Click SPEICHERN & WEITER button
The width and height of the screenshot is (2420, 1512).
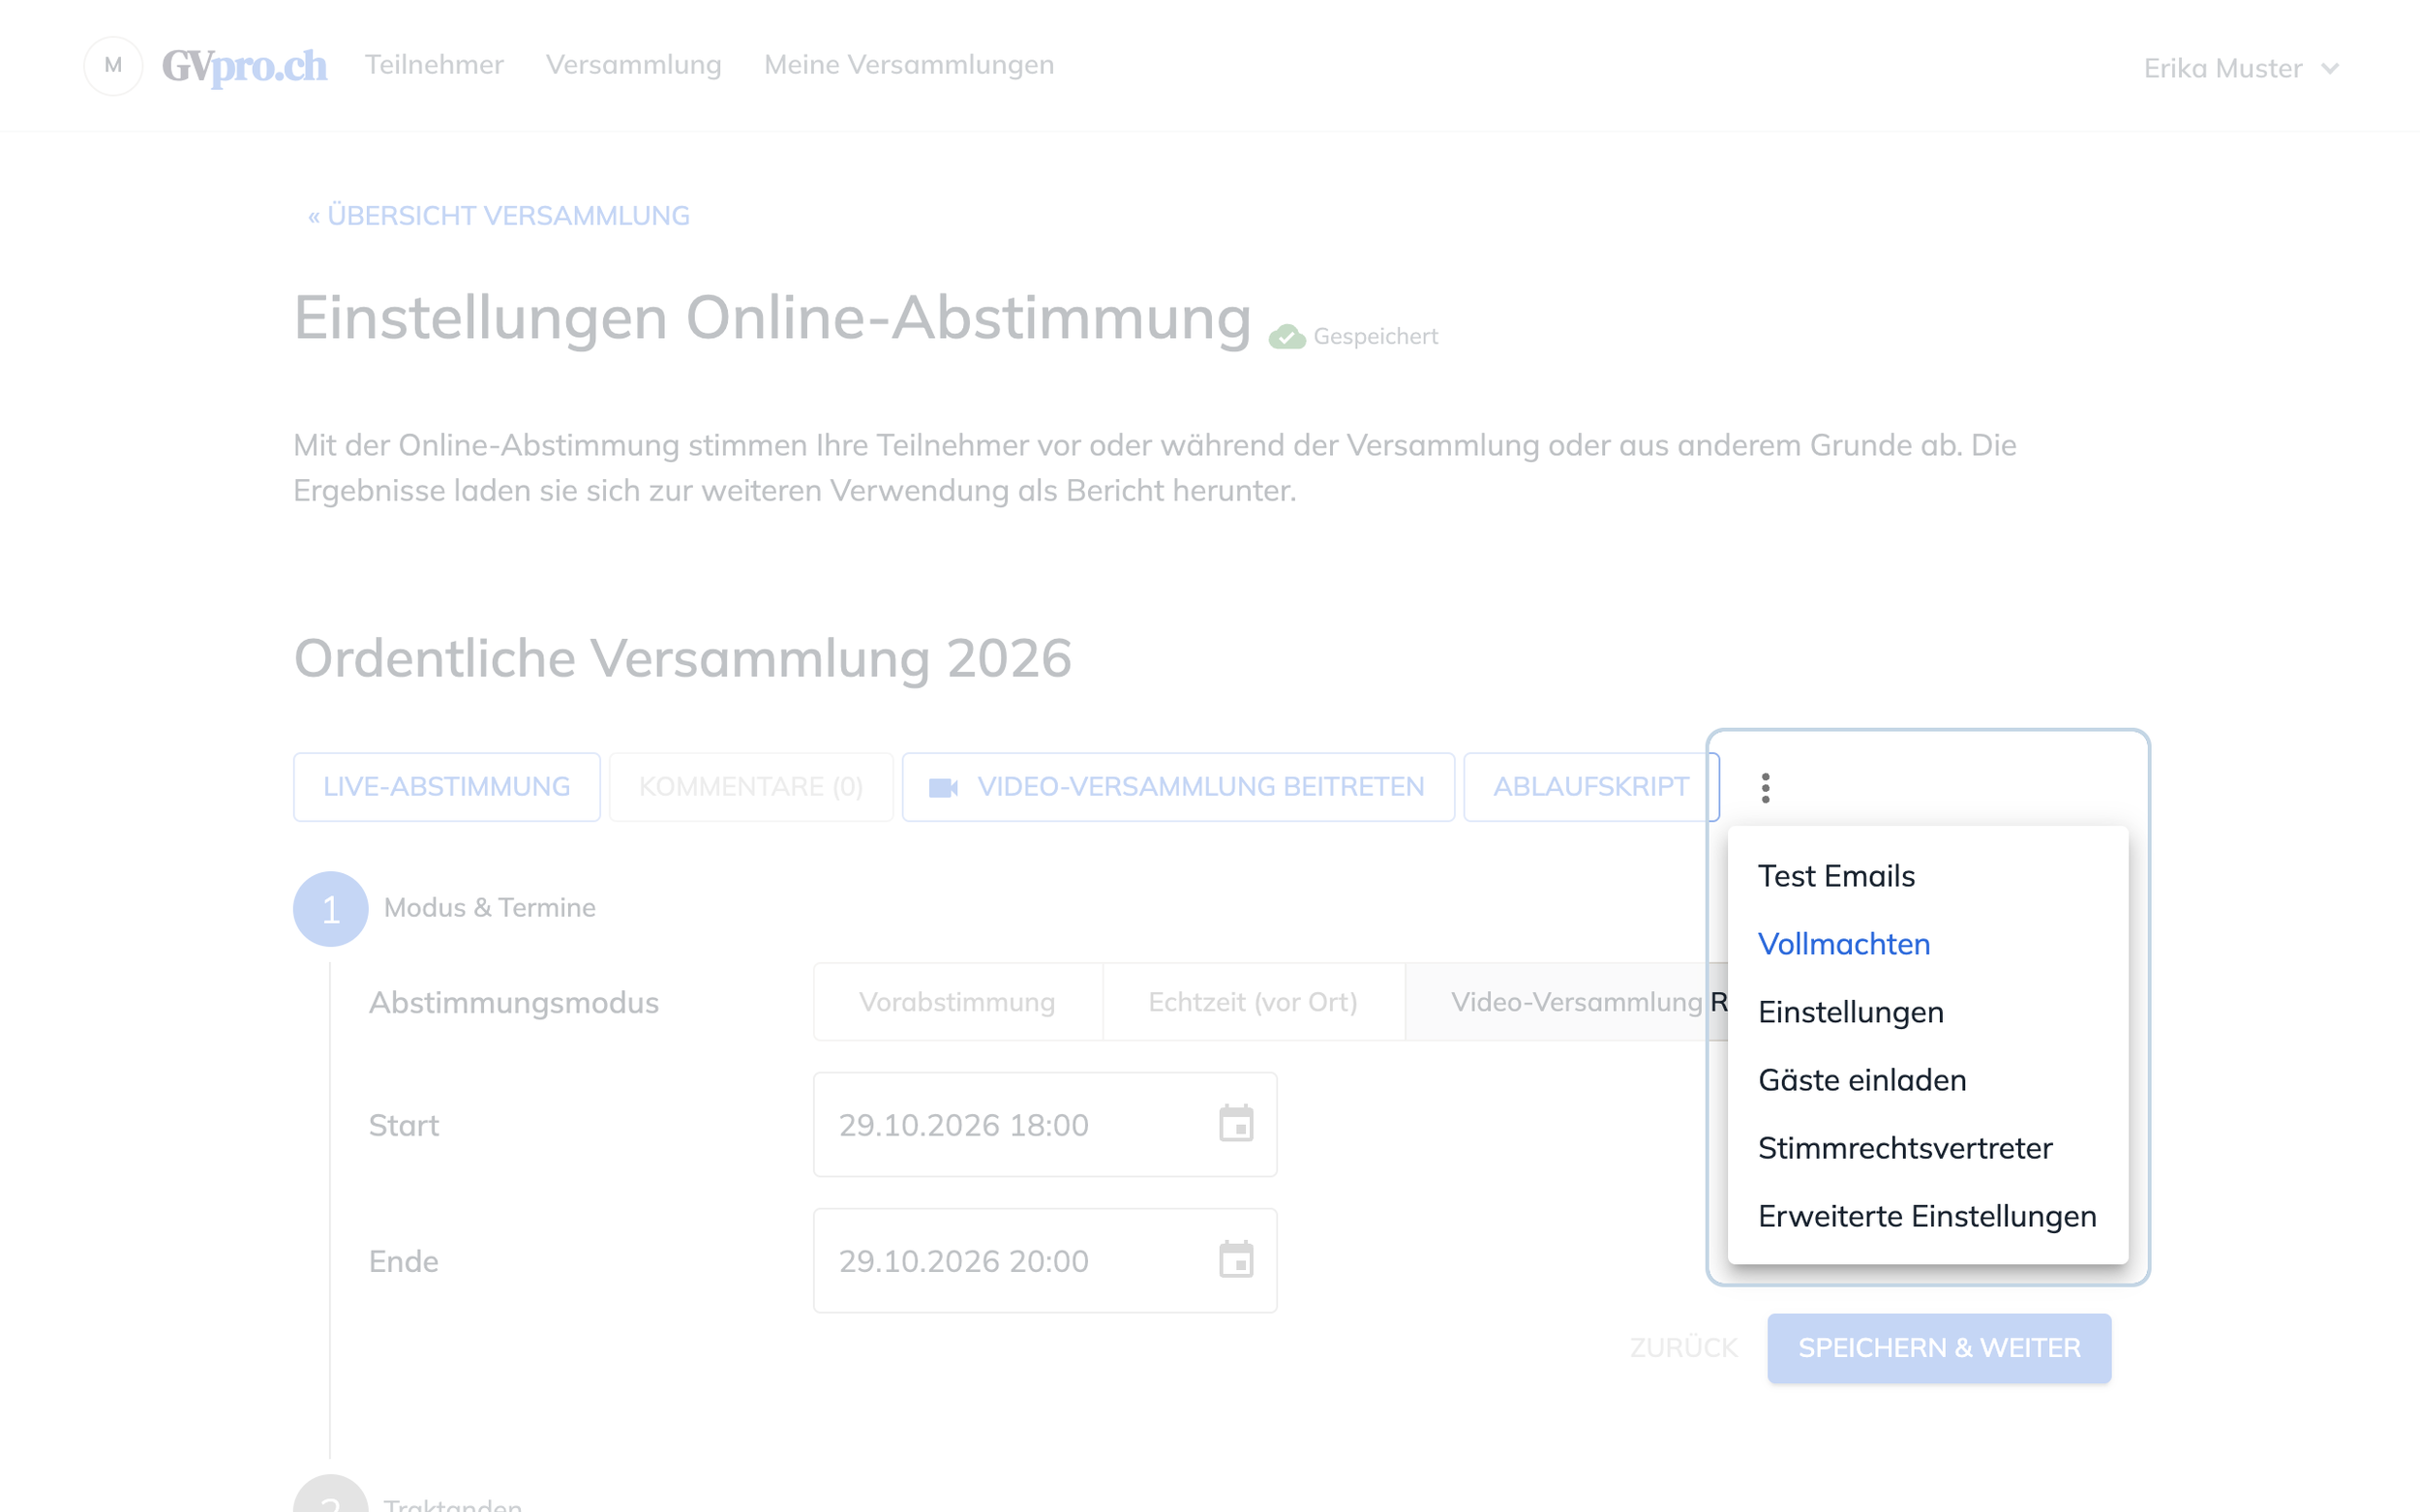[1939, 1348]
